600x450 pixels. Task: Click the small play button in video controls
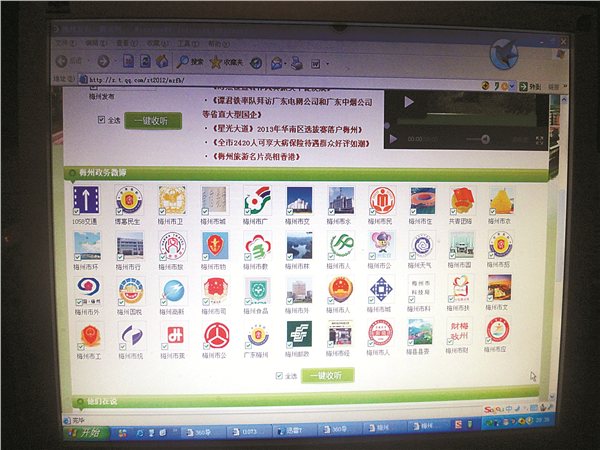[393, 139]
